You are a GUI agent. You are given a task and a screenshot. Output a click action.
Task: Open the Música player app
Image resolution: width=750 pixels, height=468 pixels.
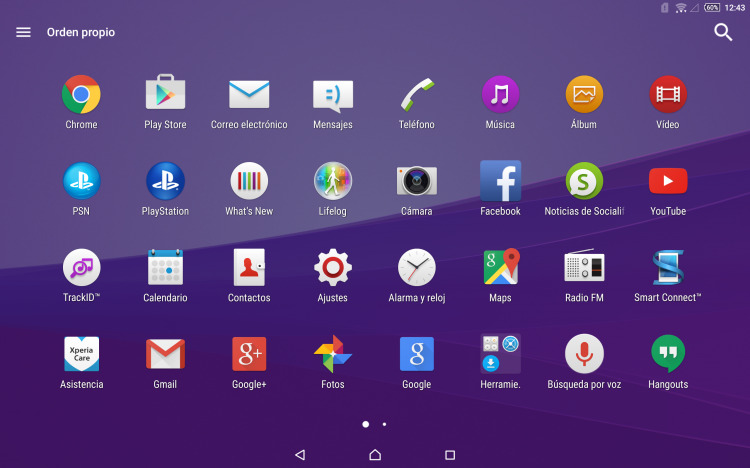point(500,95)
